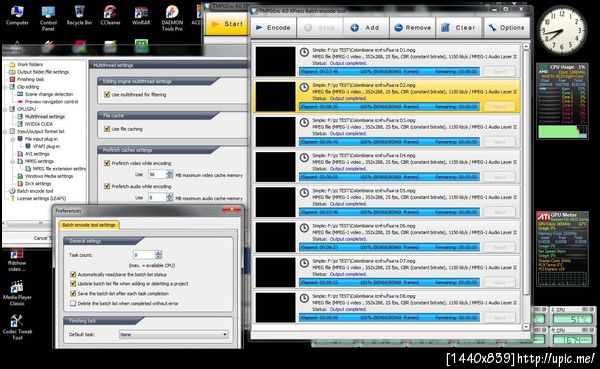Click the ATI GPU Meter gadget logo
Viewport: 600px width, 369px height.
(x=544, y=216)
